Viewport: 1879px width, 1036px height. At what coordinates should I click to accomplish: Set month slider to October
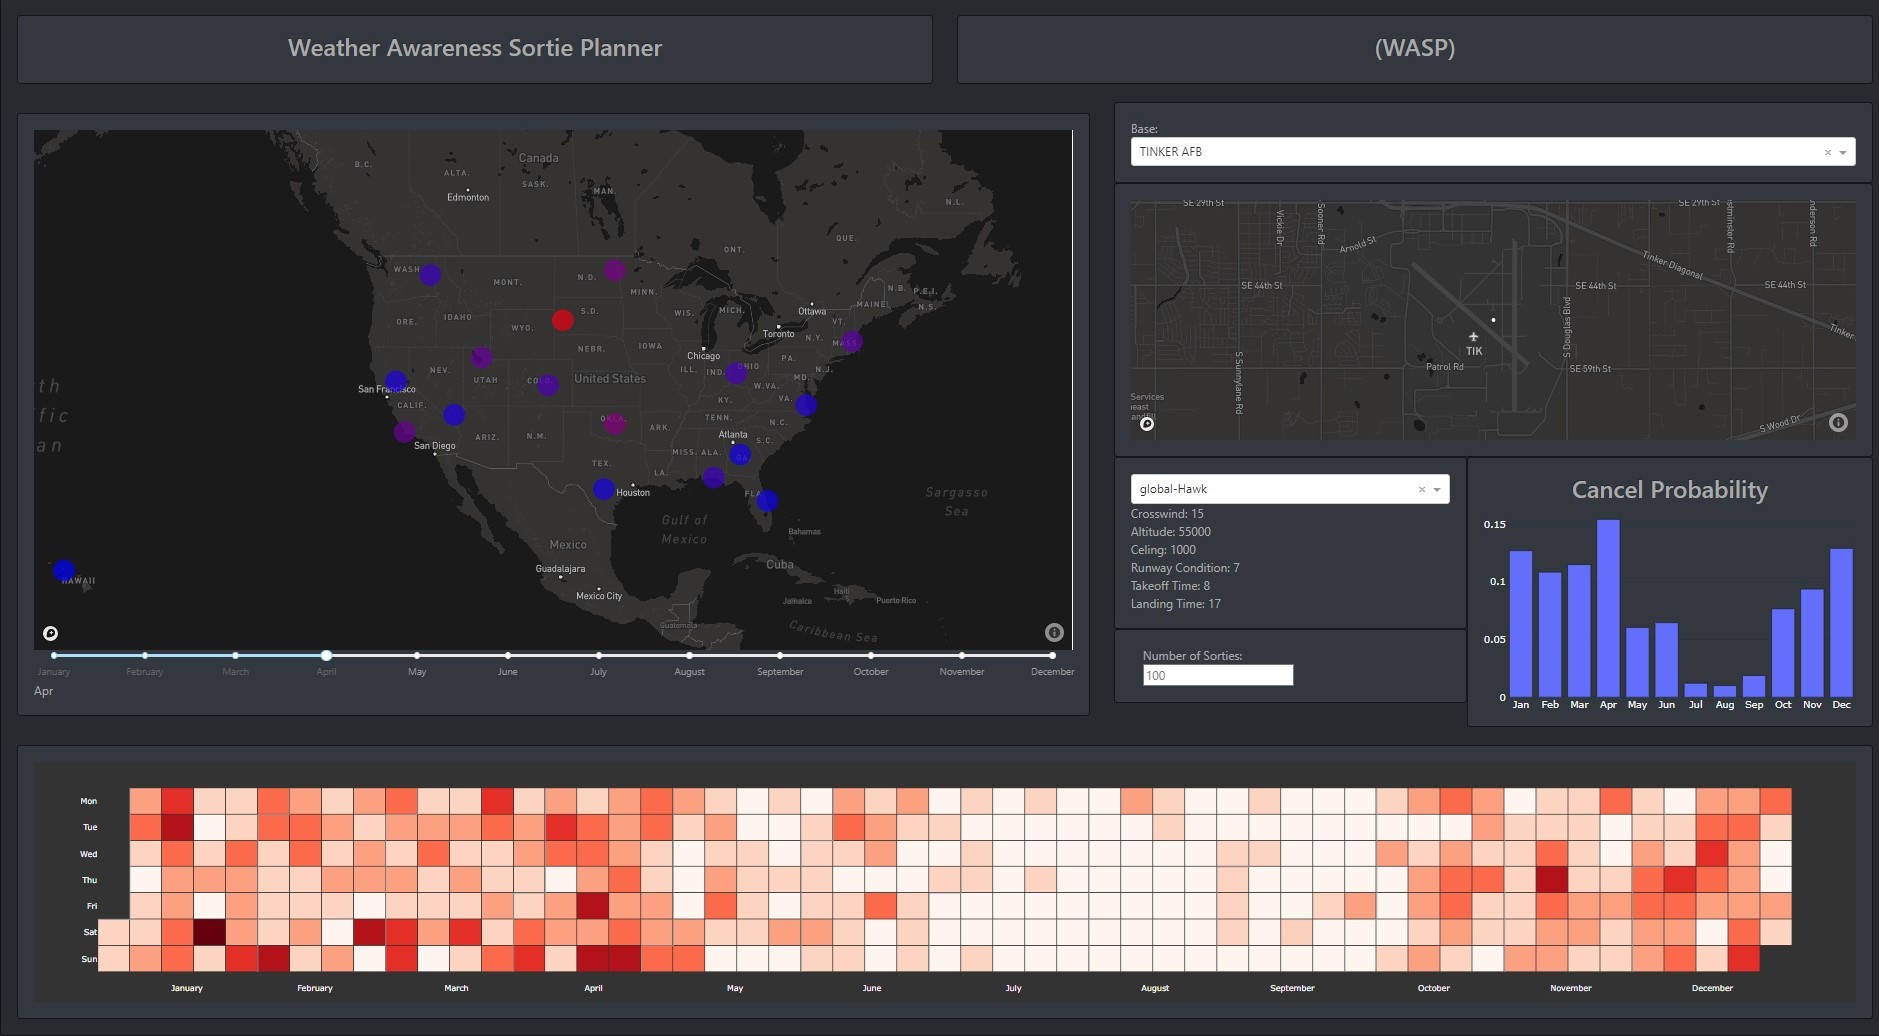[871, 656]
